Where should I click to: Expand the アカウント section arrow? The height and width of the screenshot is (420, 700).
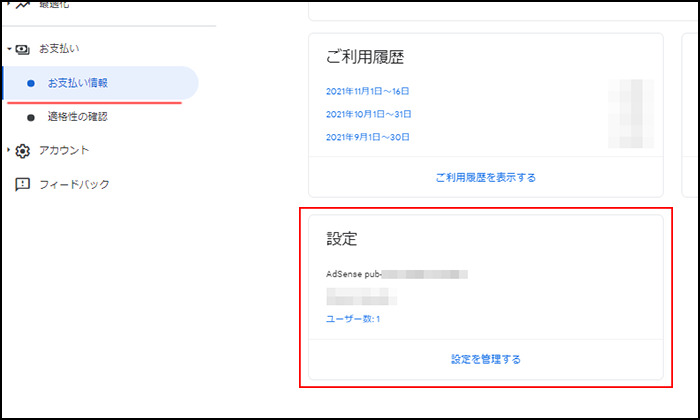click(8, 151)
